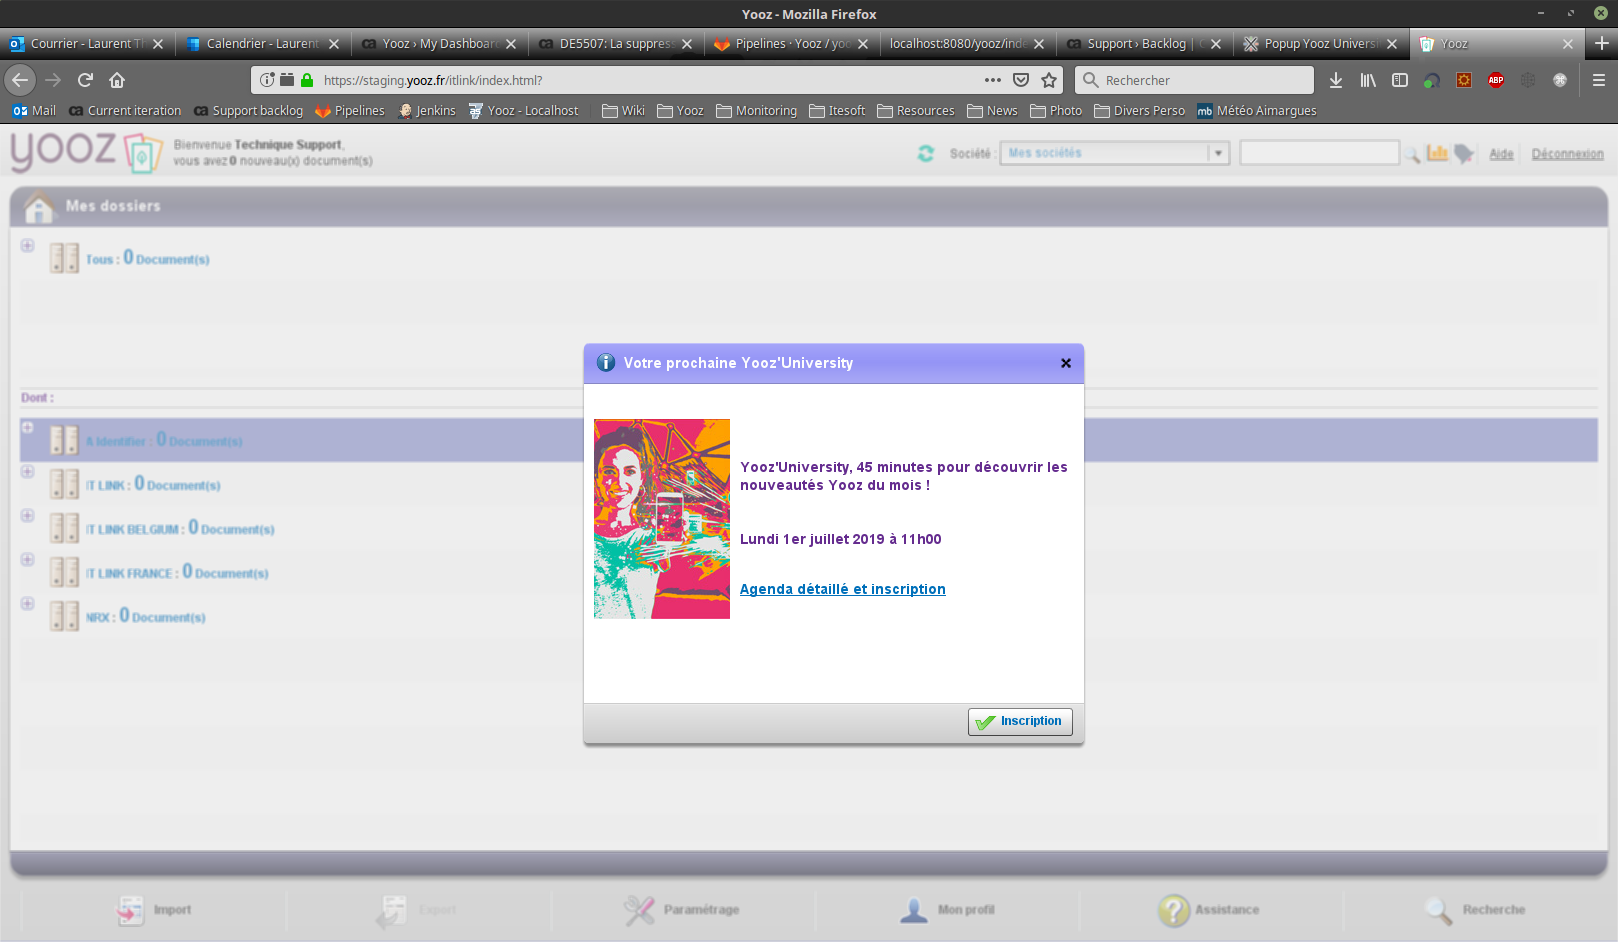The height and width of the screenshot is (942, 1618).
Task: Switch to Yooz › My Dashboard tab
Action: pyautogui.click(x=438, y=44)
